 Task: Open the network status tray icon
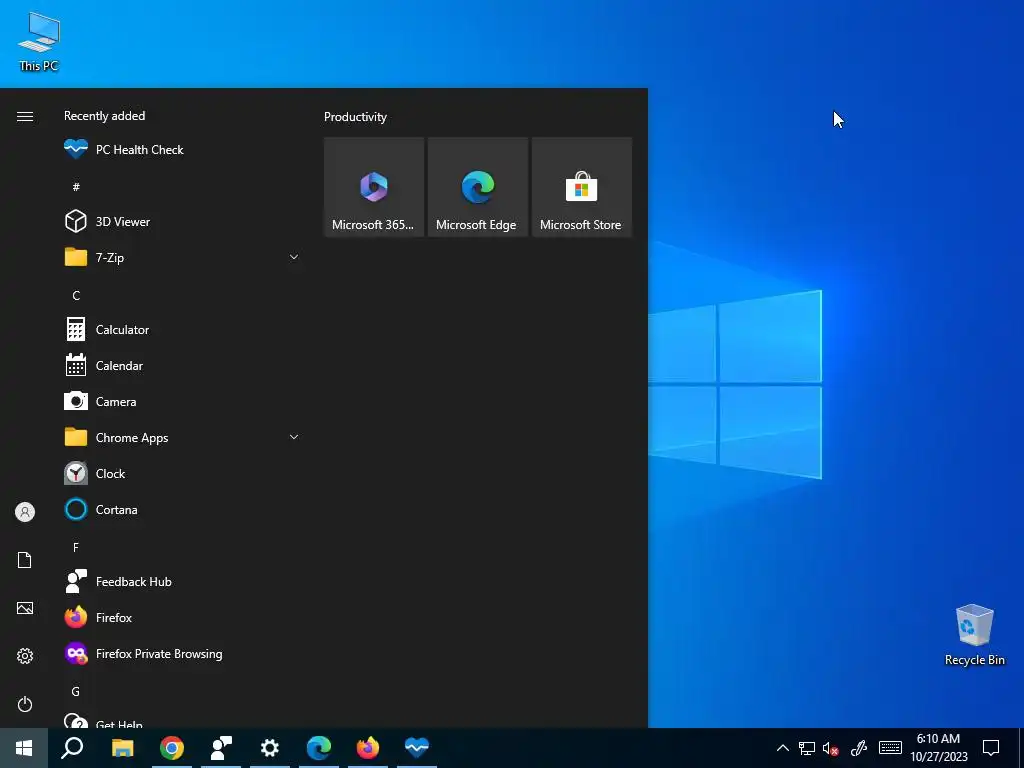(807, 748)
